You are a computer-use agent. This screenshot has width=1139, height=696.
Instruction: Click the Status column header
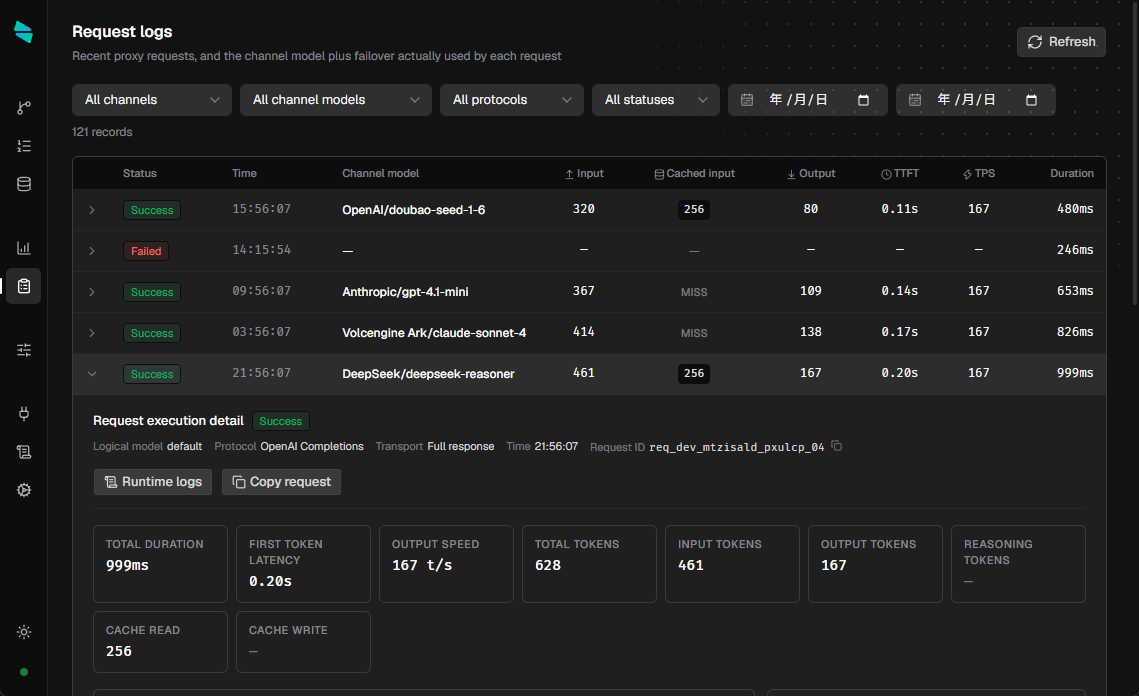click(x=139, y=174)
